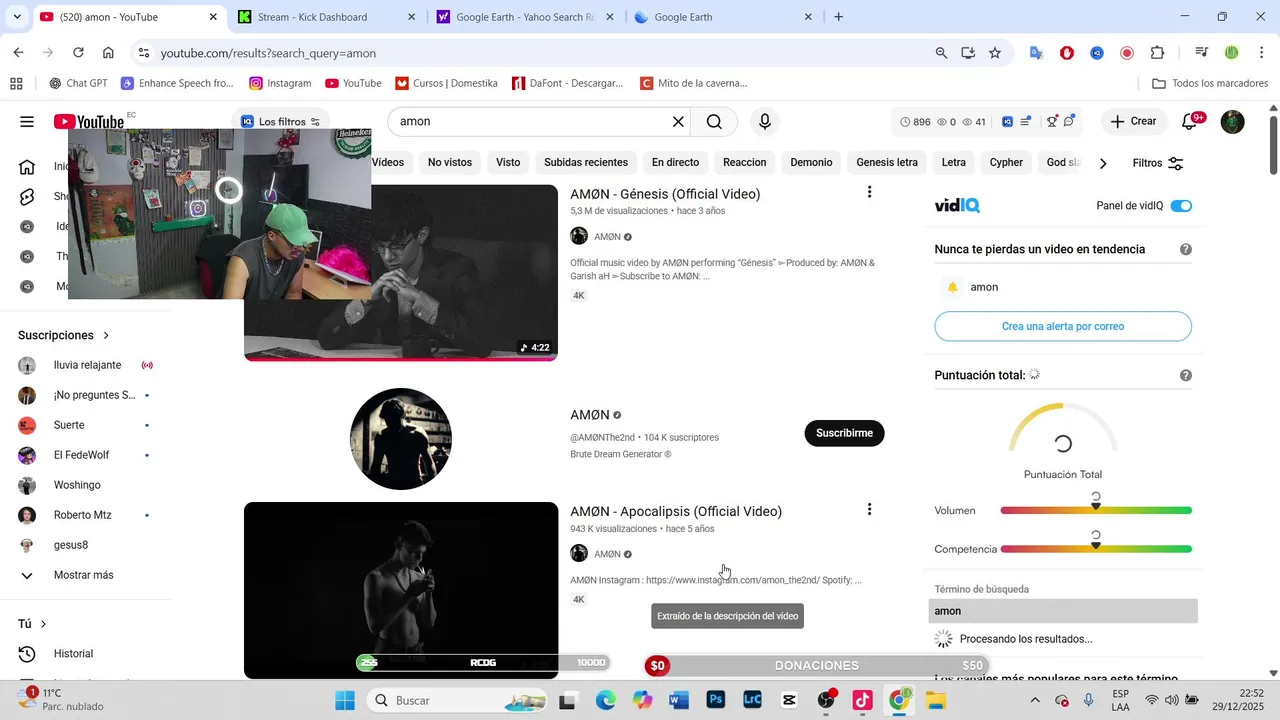Open the vidIQ list icon in header
This screenshot has width=1280, height=720.
[1026, 122]
